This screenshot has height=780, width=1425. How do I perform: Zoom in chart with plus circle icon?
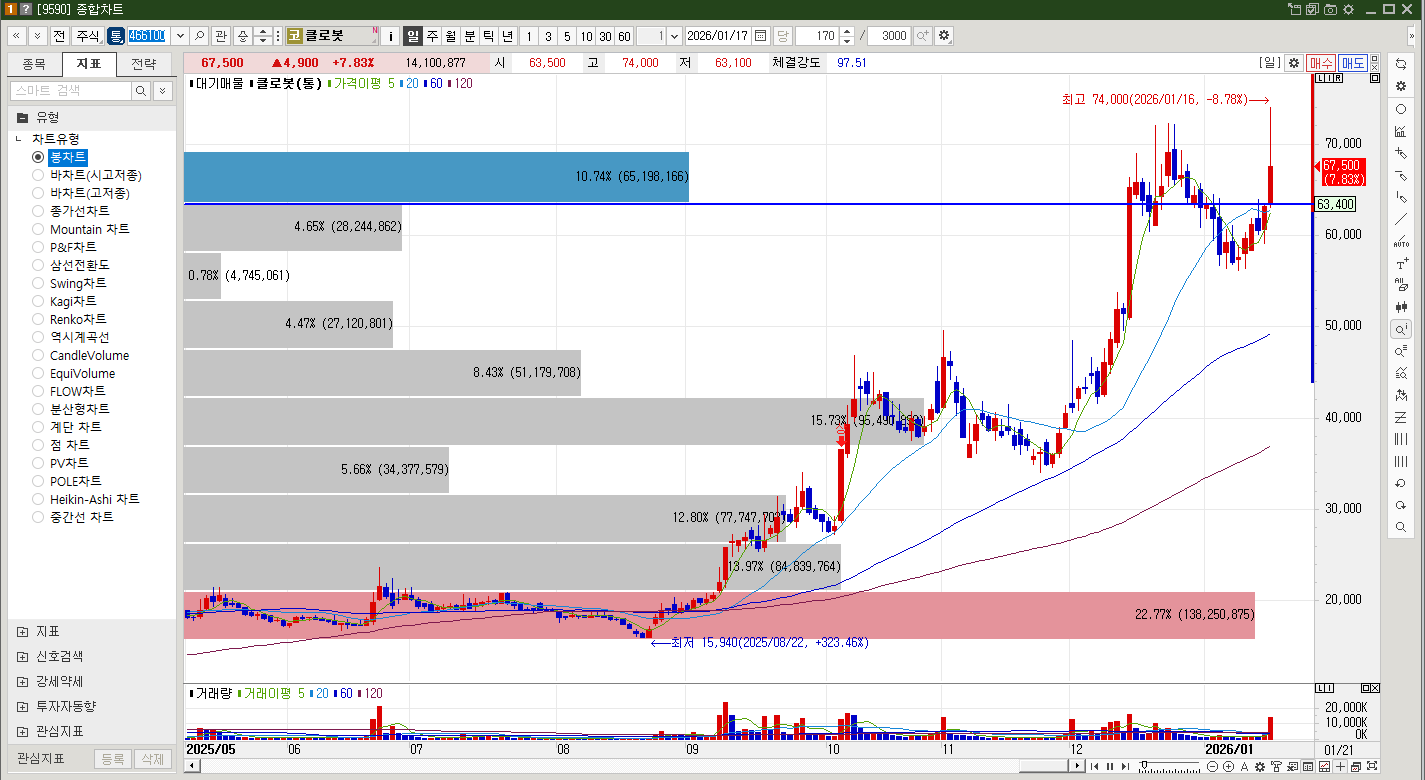point(1228,767)
